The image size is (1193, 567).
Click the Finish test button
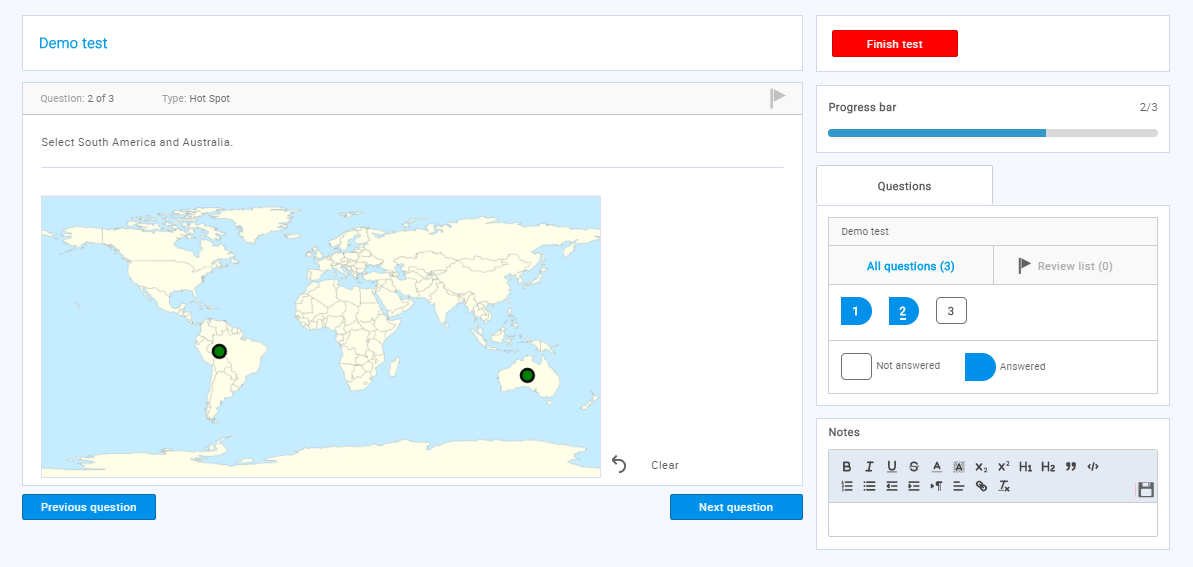point(894,44)
